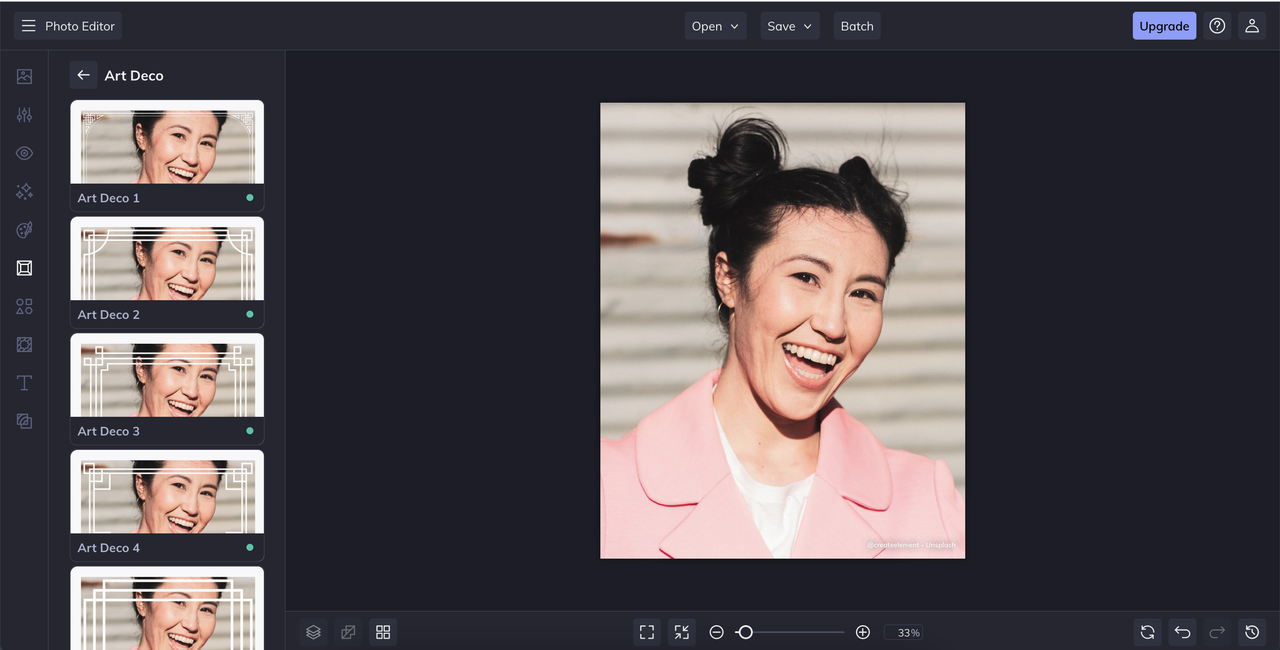Expand the Save dropdown
The height and width of the screenshot is (650, 1280).
click(790, 26)
